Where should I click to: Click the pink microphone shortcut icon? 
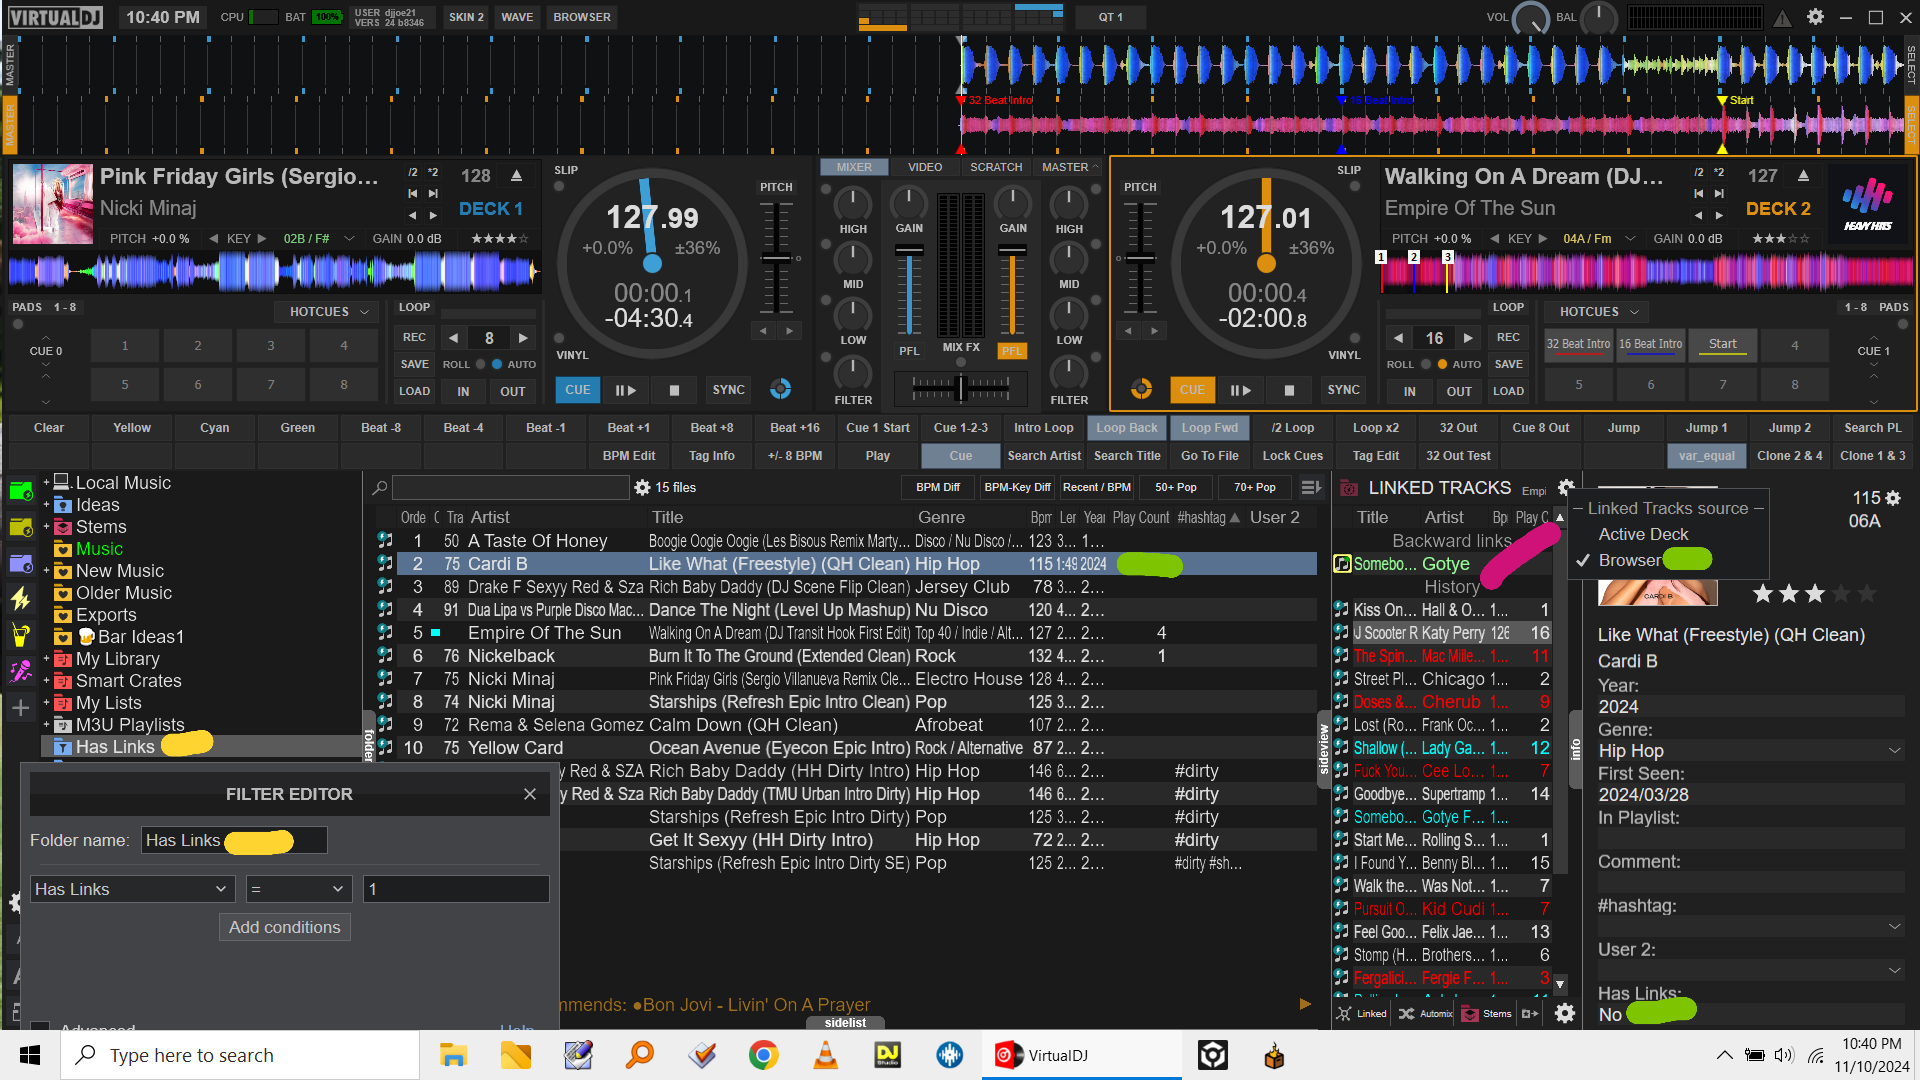click(21, 671)
